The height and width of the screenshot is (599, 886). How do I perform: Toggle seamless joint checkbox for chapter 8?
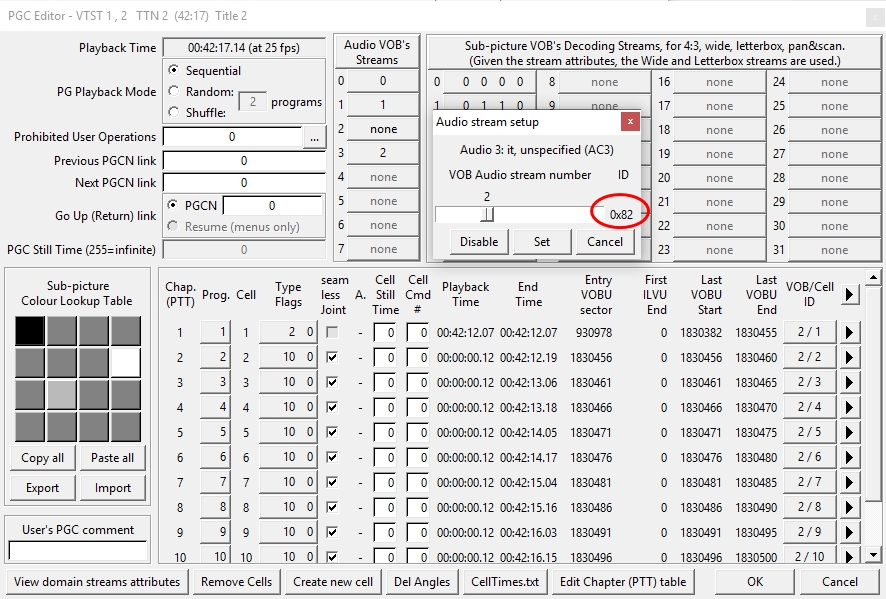tap(332, 507)
